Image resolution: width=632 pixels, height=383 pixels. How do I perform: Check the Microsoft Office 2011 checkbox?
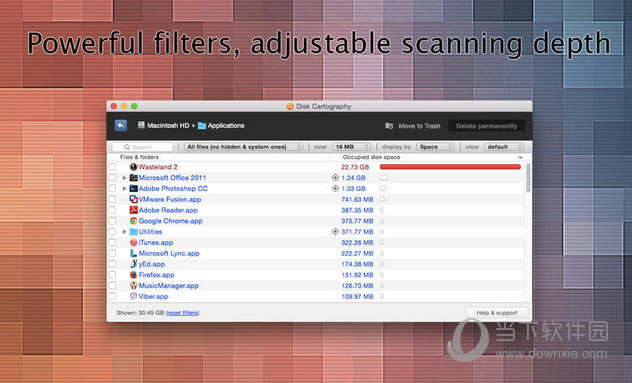(x=112, y=178)
